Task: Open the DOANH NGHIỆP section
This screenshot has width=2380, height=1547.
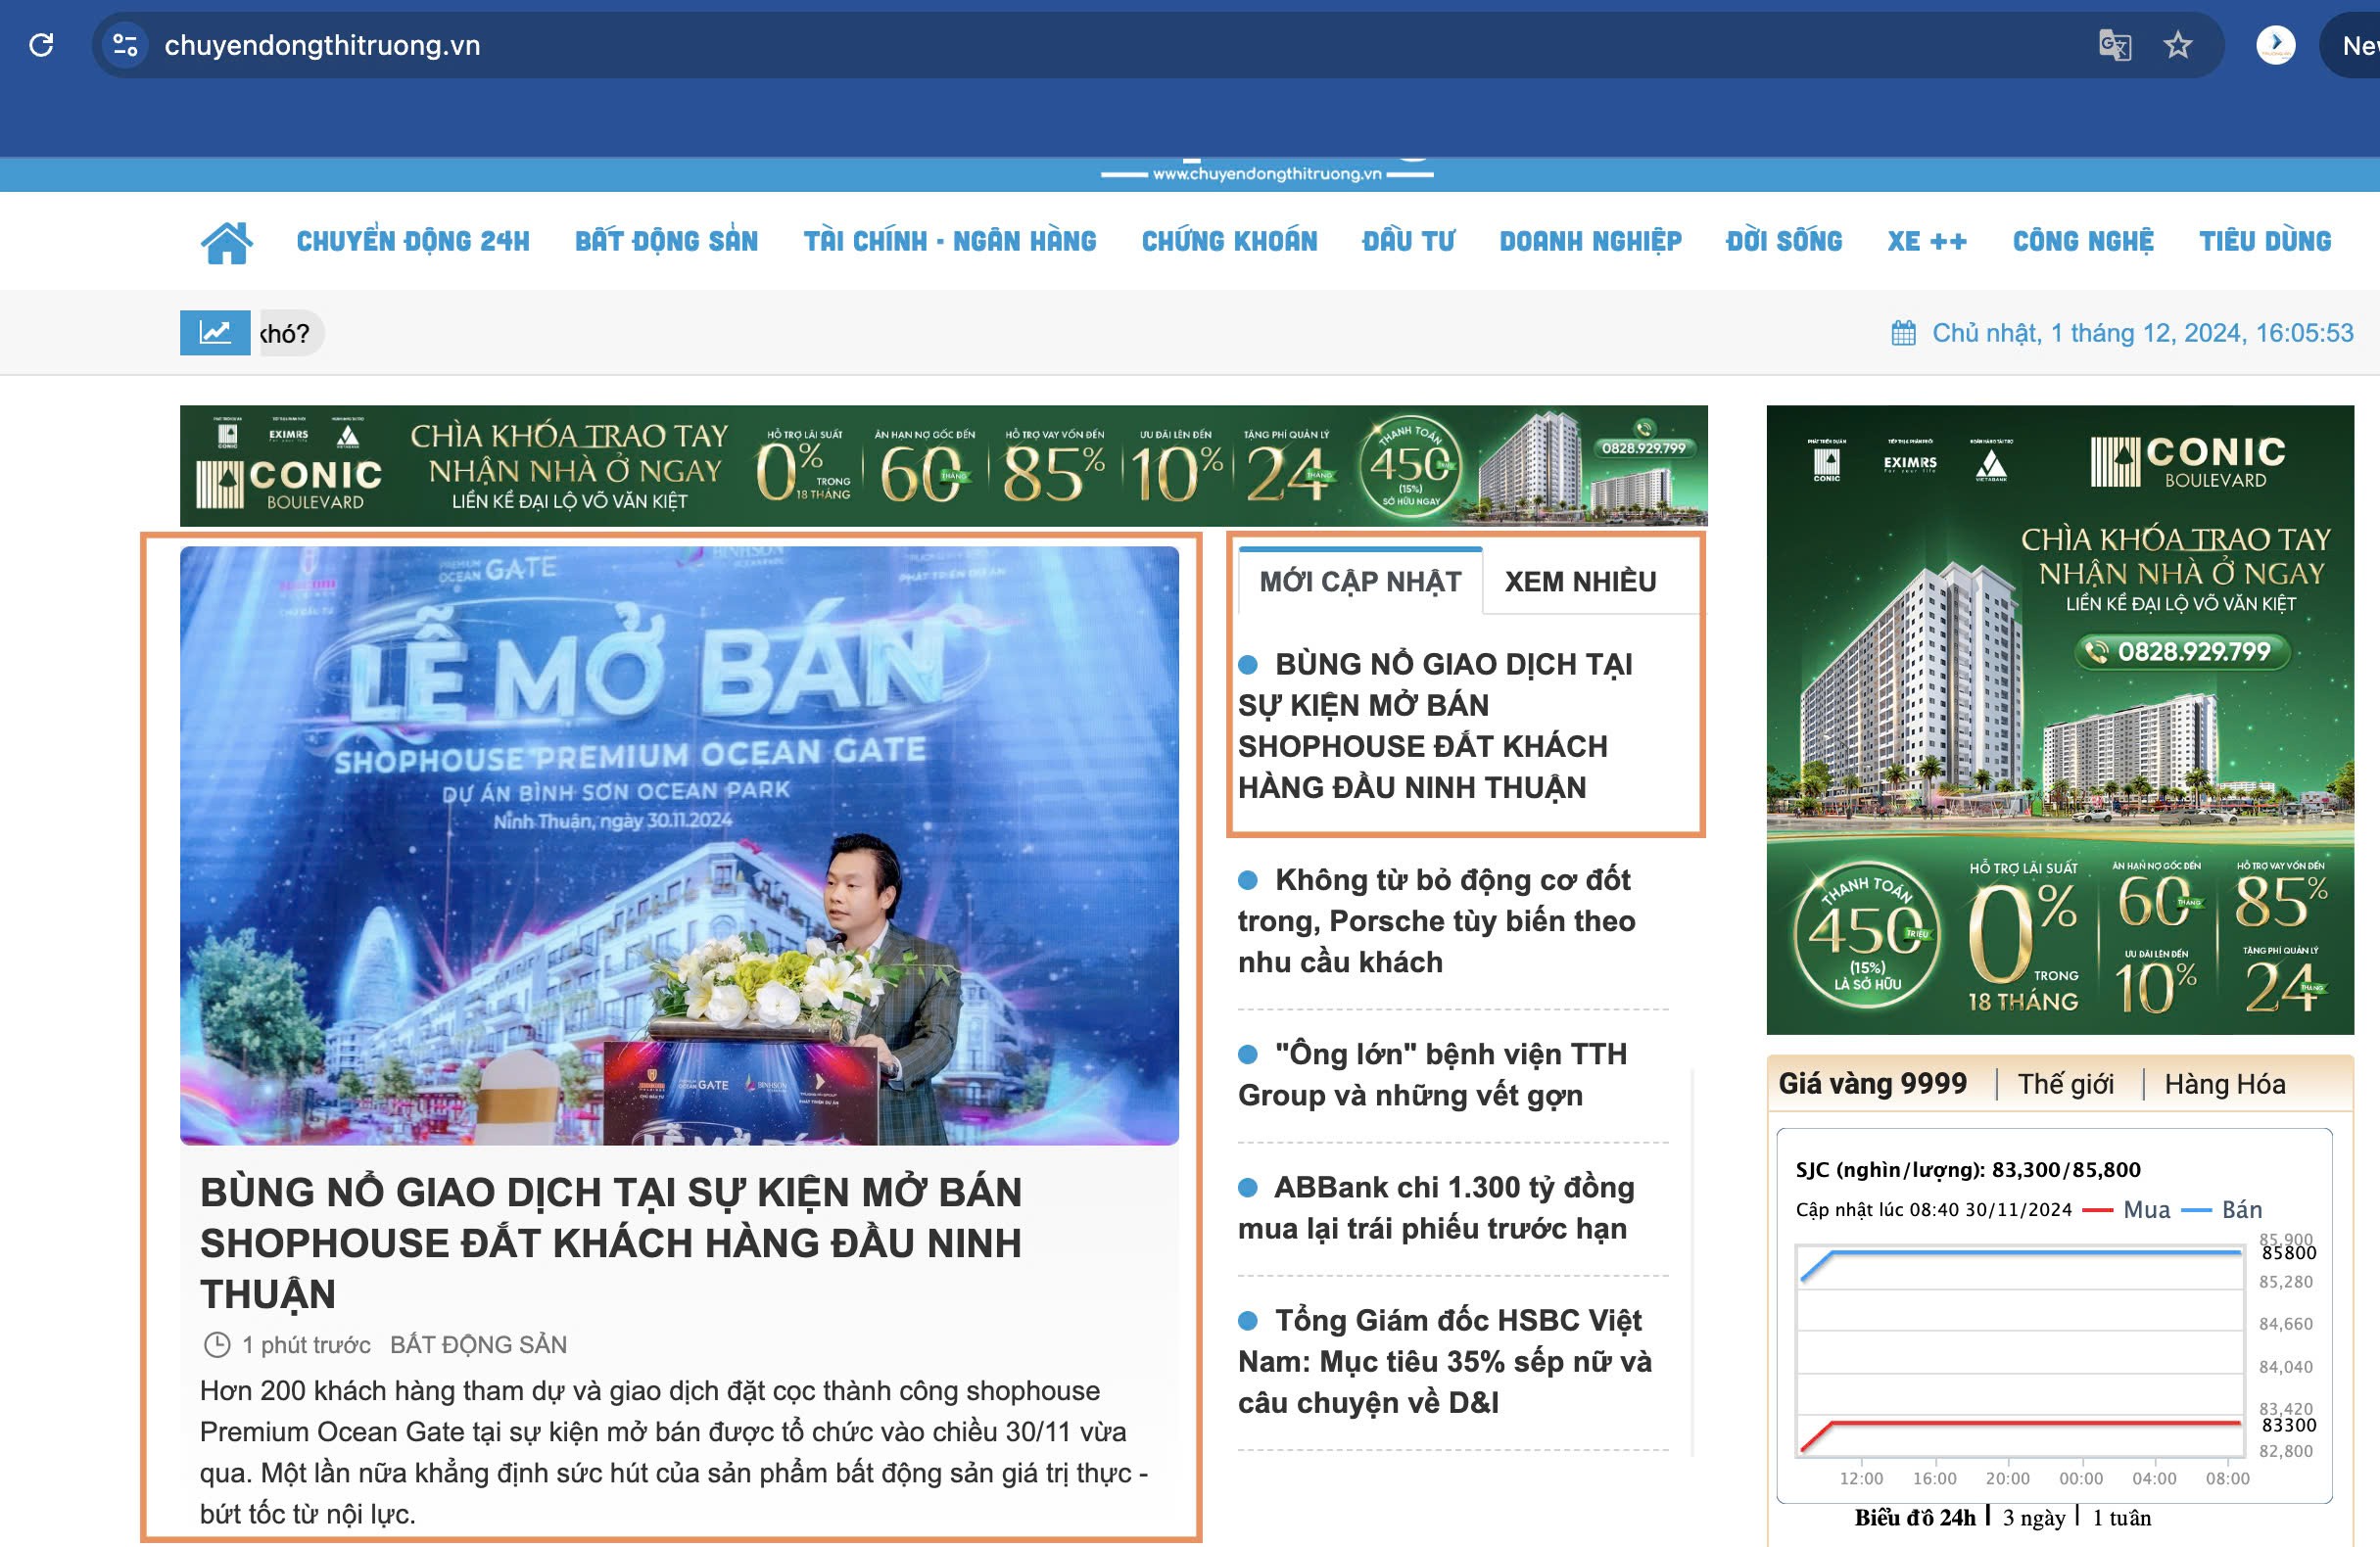Action: pos(1590,241)
